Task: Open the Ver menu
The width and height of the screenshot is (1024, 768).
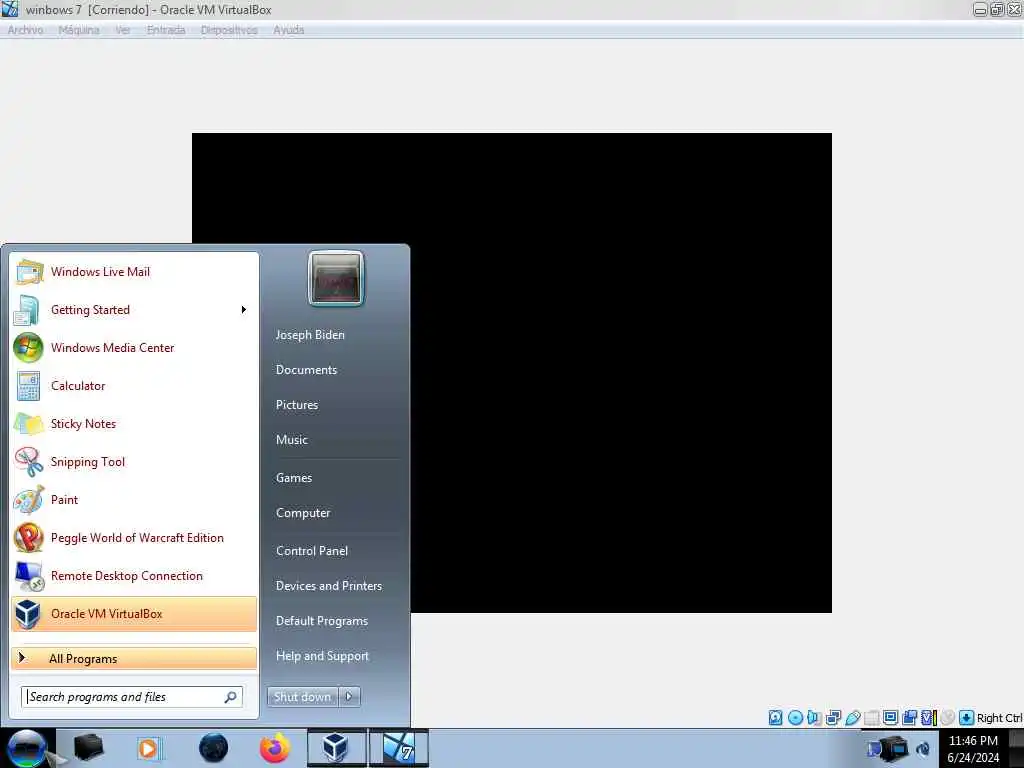Action: 123,30
